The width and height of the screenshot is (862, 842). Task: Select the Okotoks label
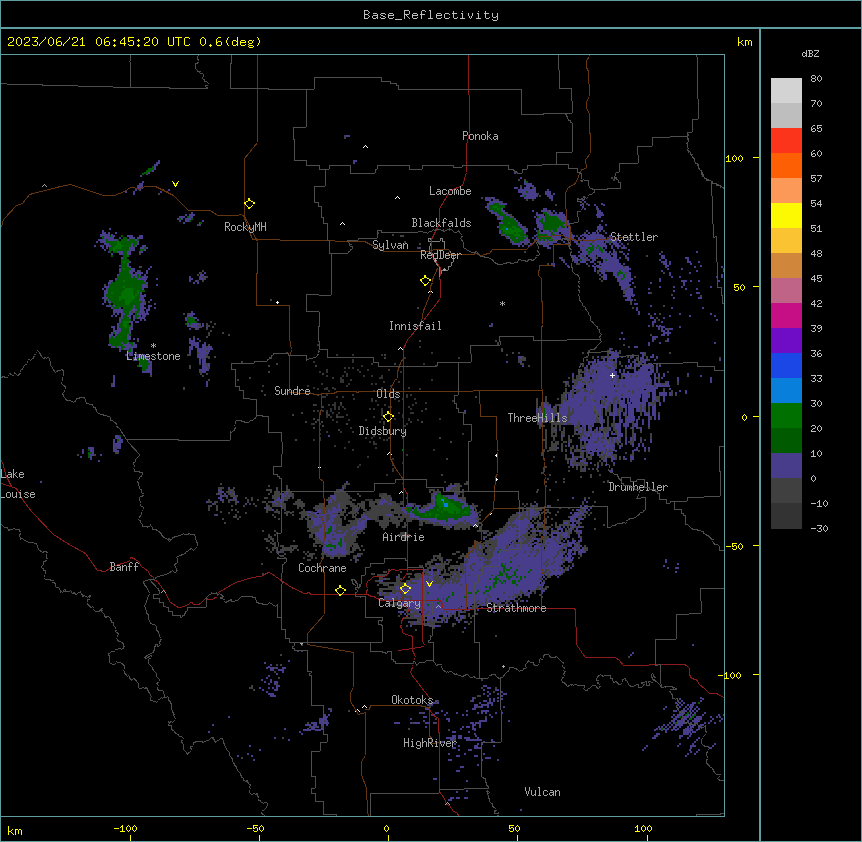click(x=412, y=700)
